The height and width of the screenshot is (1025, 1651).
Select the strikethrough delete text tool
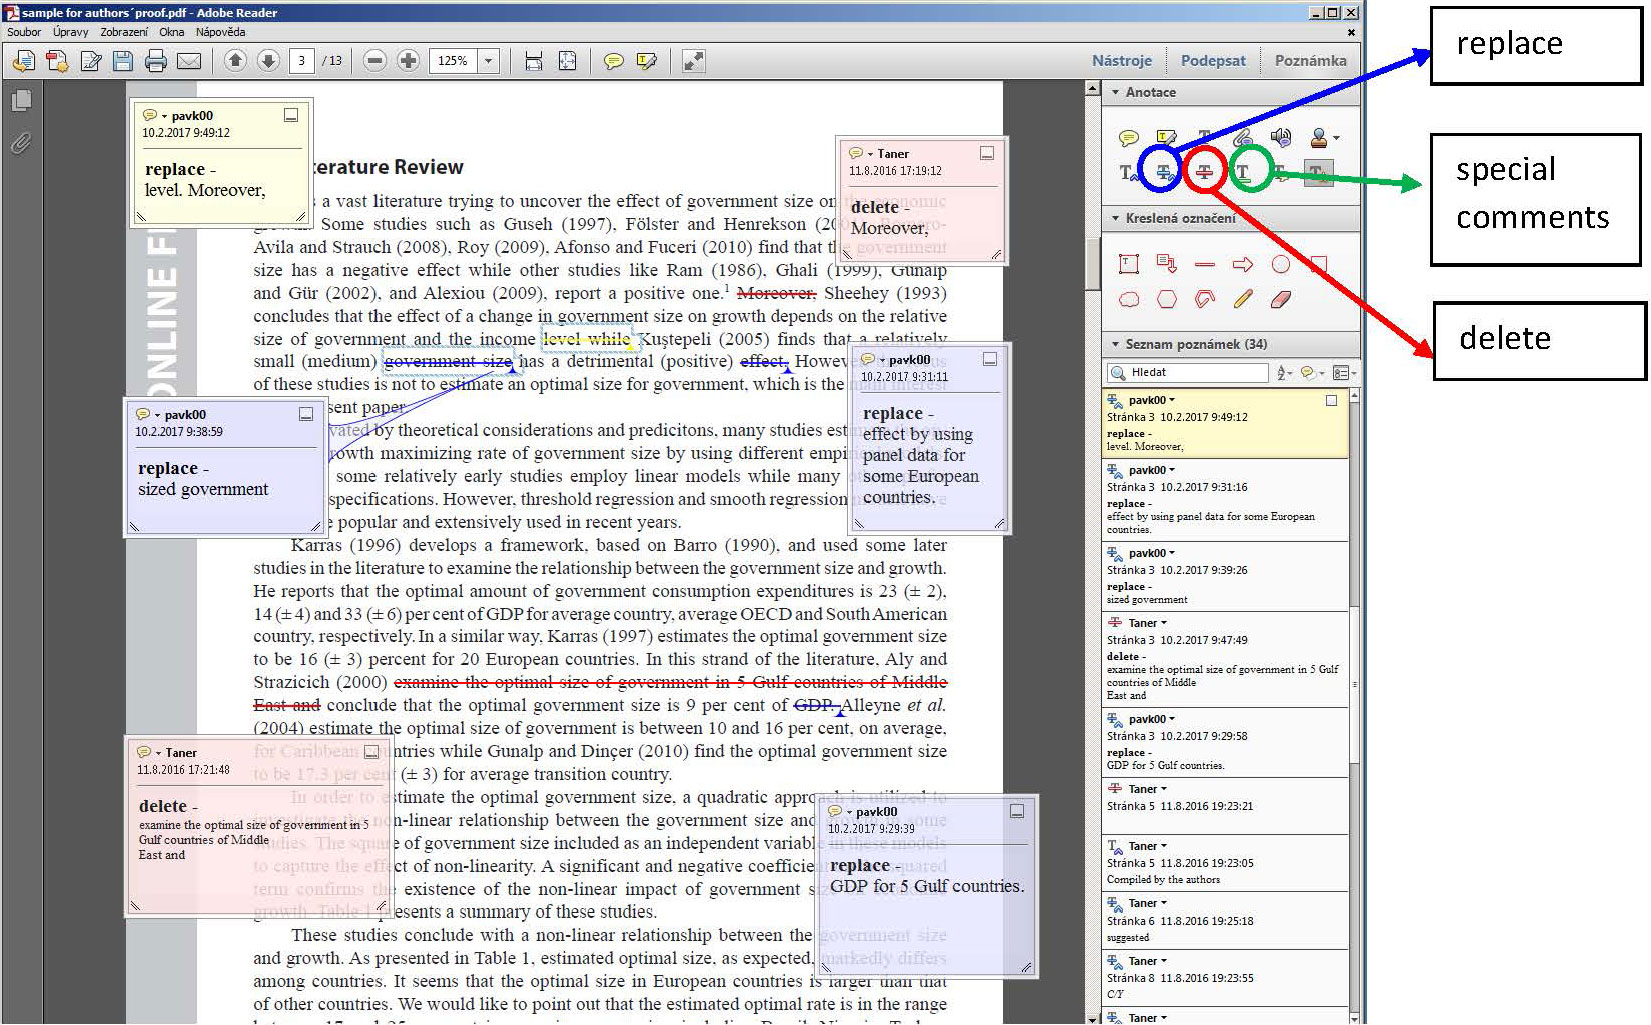tap(1204, 172)
